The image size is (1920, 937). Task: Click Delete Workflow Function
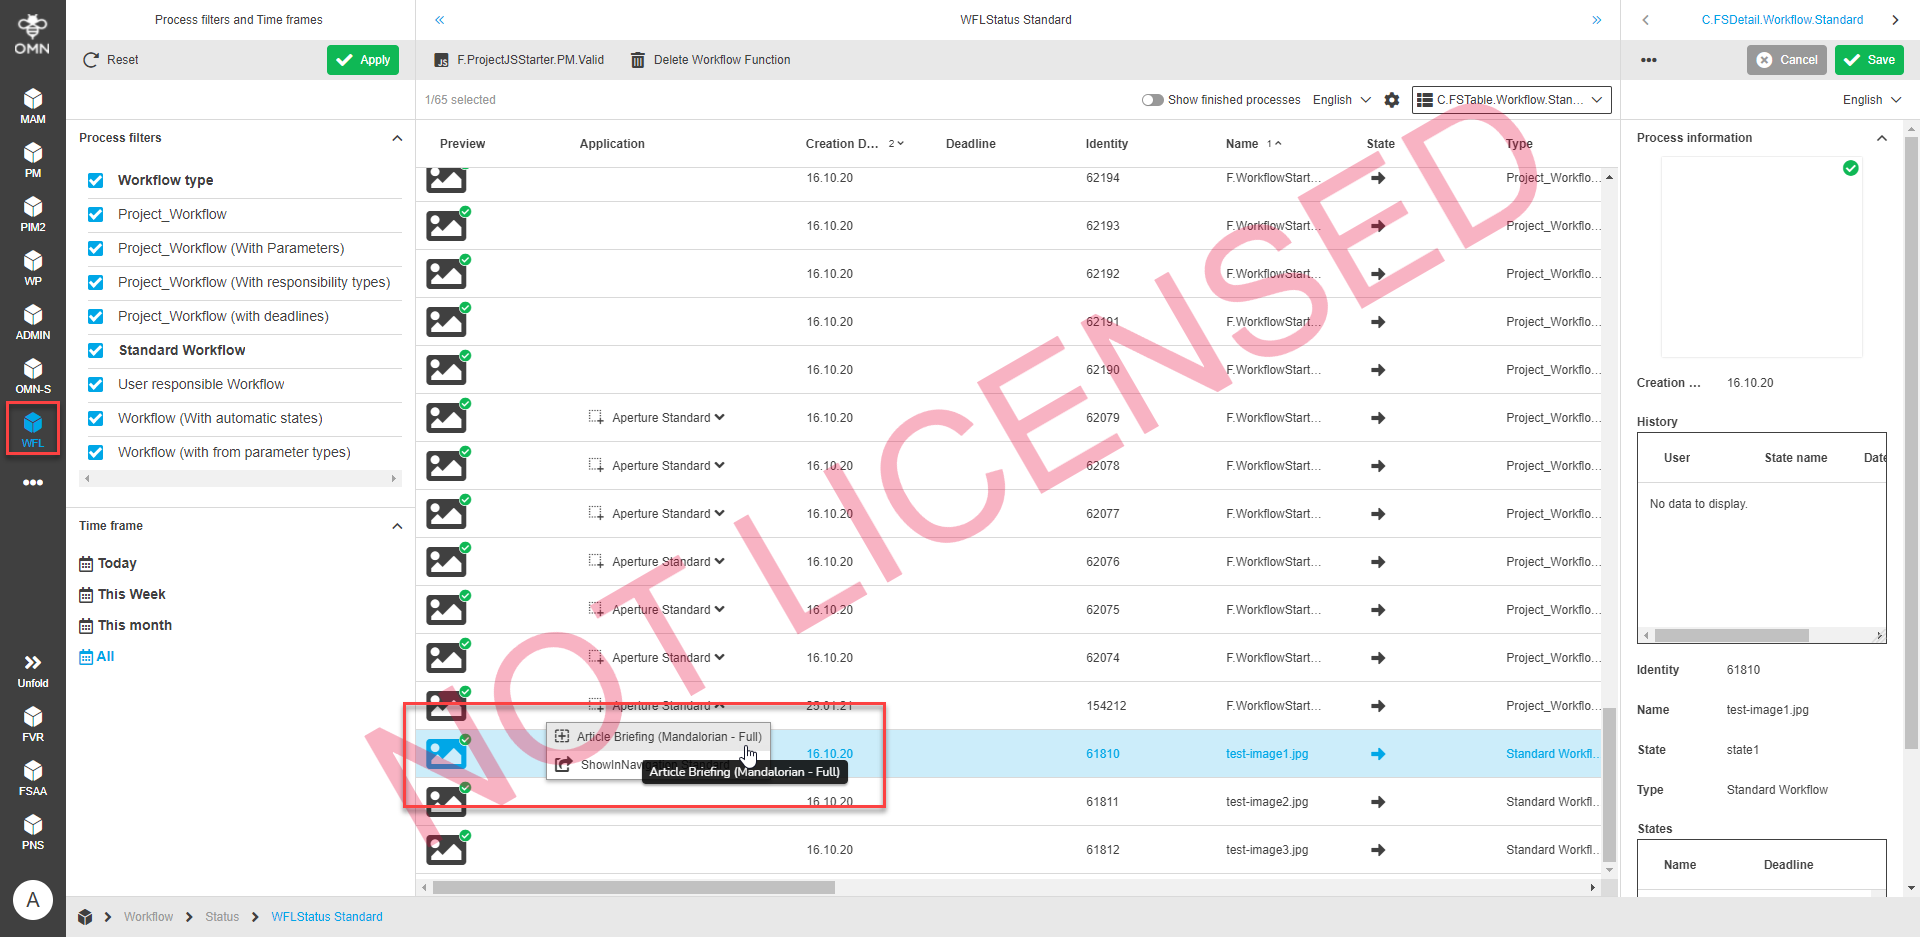710,60
